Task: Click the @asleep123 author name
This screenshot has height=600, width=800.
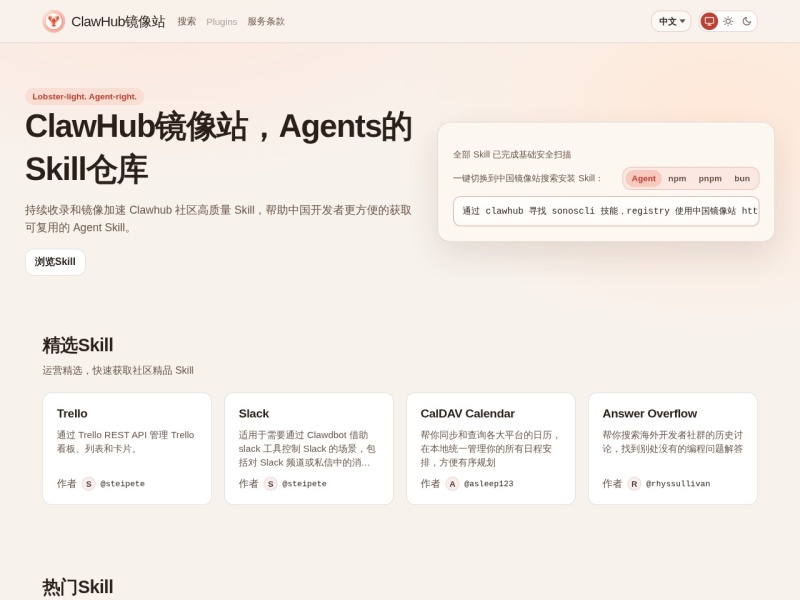Action: 489,484
